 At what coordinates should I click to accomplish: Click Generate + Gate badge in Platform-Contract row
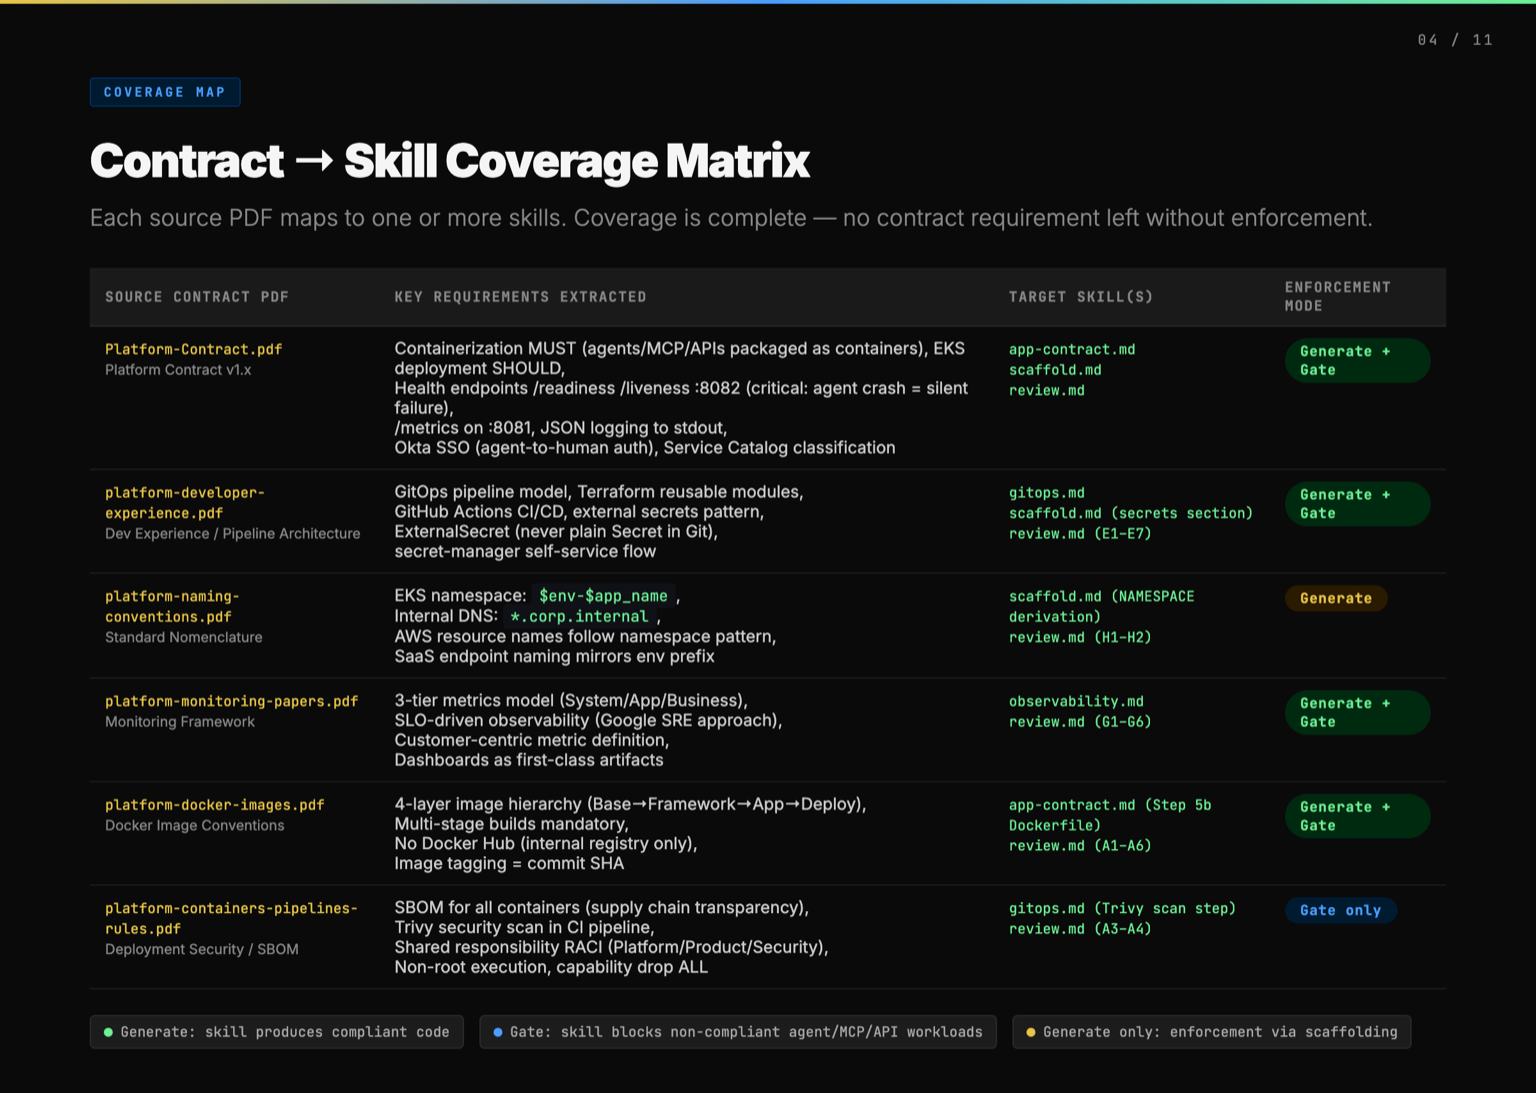point(1357,360)
